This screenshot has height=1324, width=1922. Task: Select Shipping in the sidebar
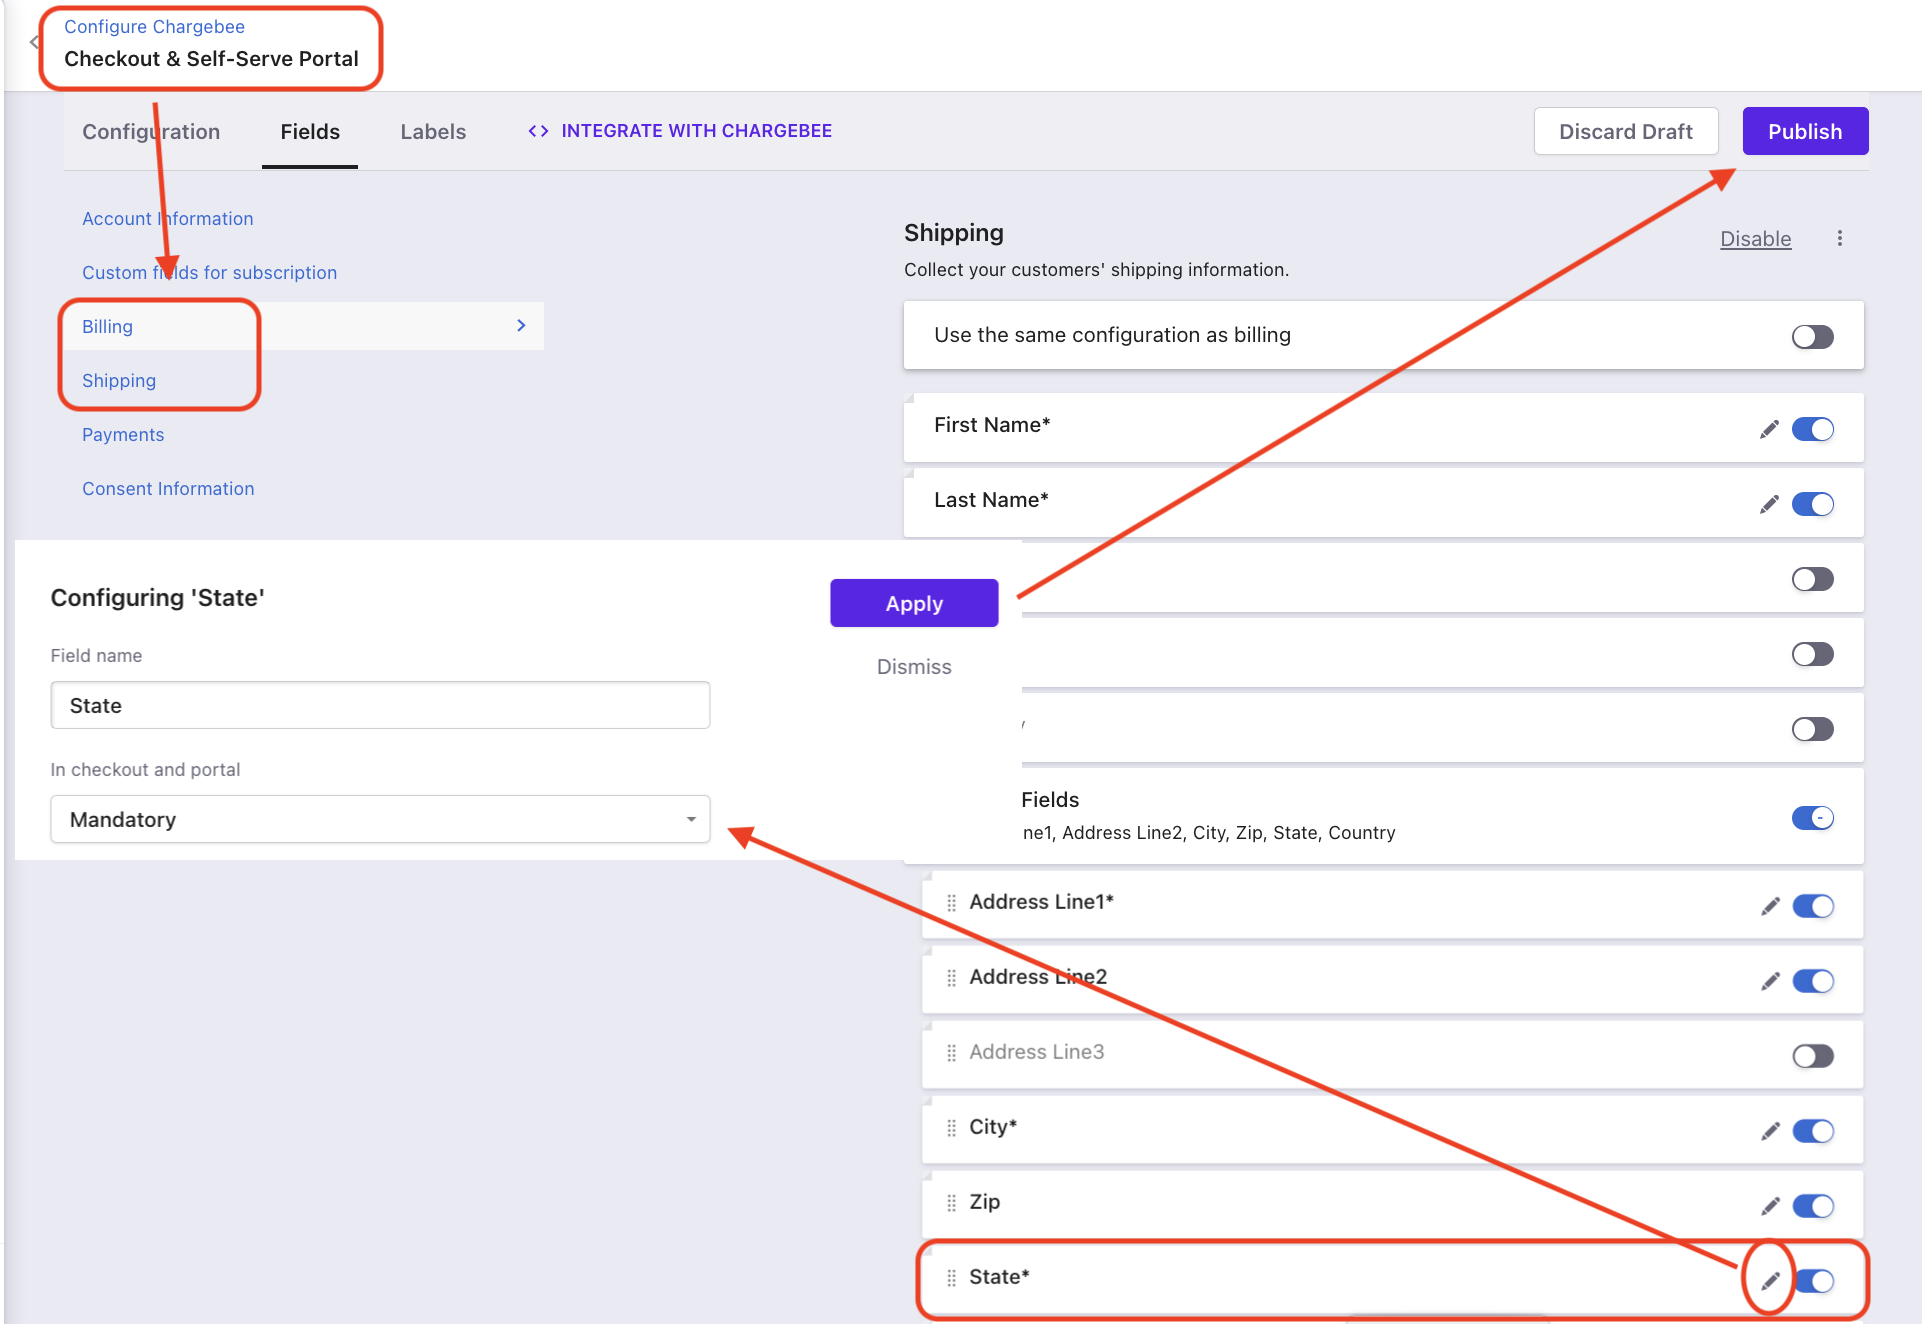119,381
